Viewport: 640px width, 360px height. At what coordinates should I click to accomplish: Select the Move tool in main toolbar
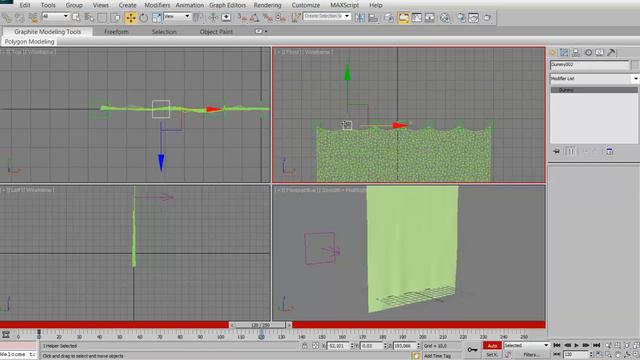click(131, 18)
